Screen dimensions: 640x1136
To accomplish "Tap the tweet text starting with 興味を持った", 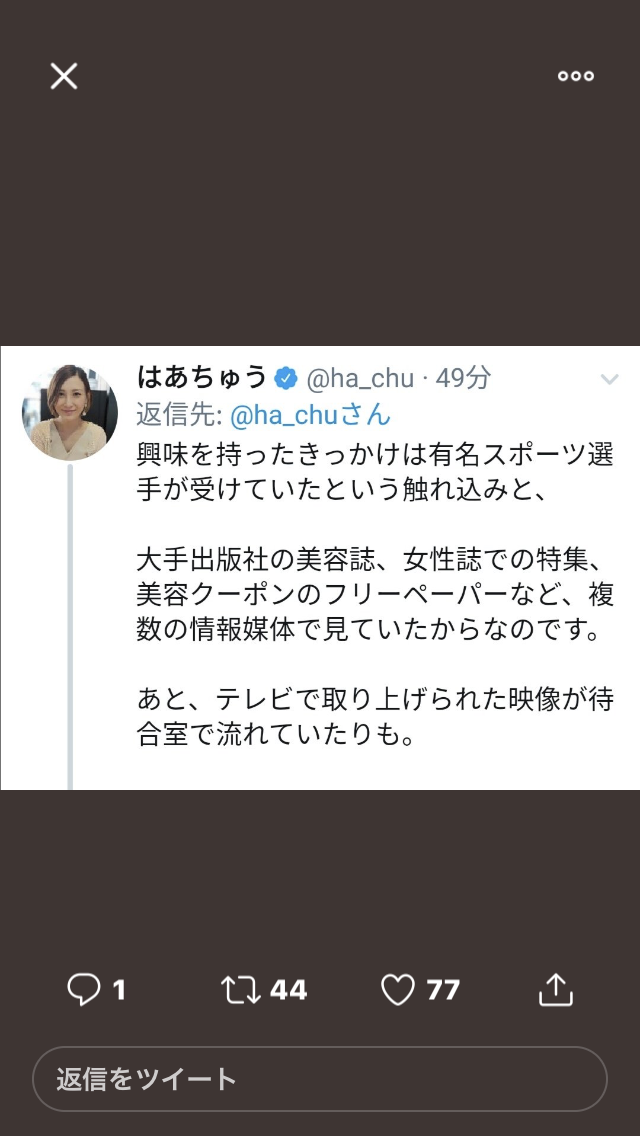I will click(375, 472).
